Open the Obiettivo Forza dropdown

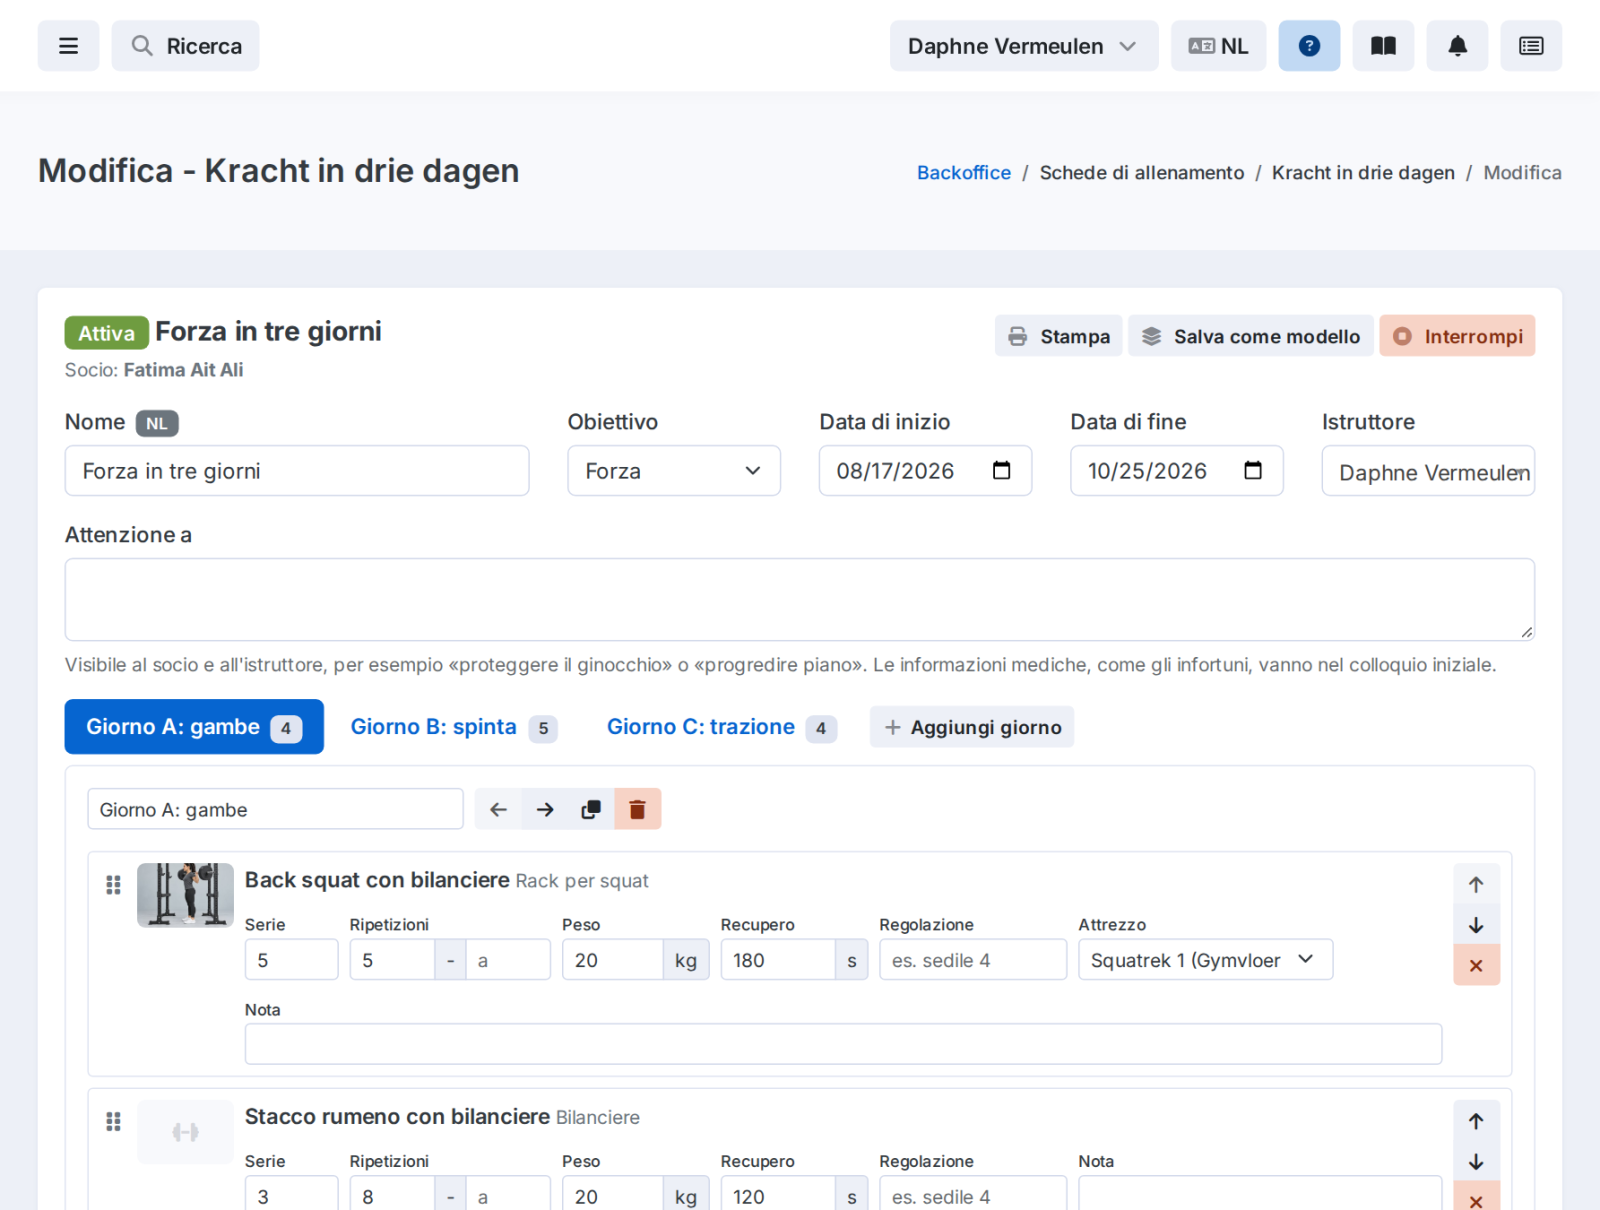click(674, 471)
